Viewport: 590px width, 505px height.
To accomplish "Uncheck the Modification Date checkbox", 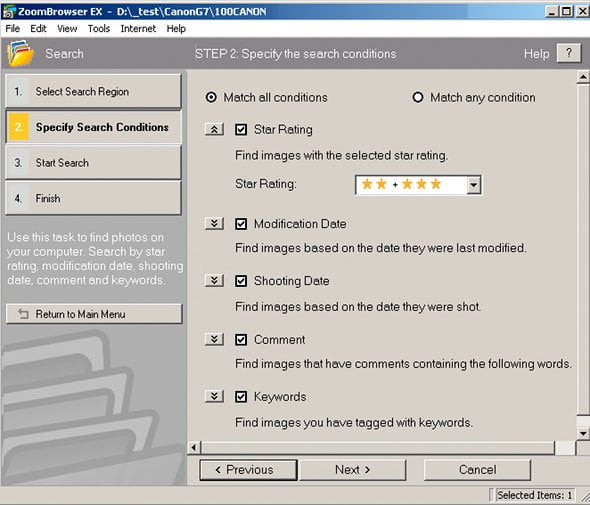I will pyautogui.click(x=241, y=224).
